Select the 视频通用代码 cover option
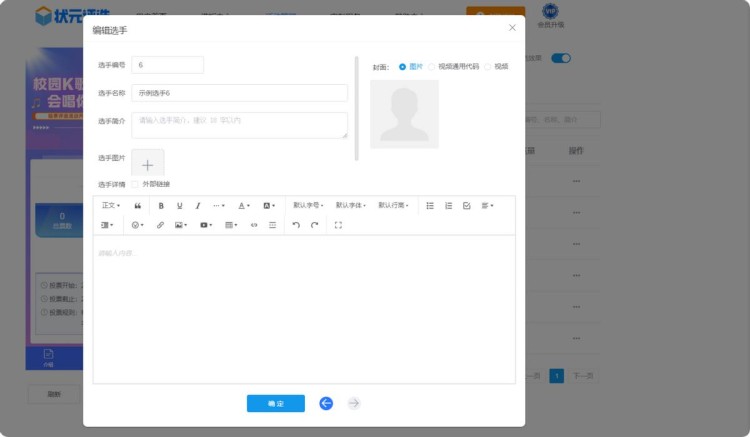The height and width of the screenshot is (437, 750). pos(432,67)
